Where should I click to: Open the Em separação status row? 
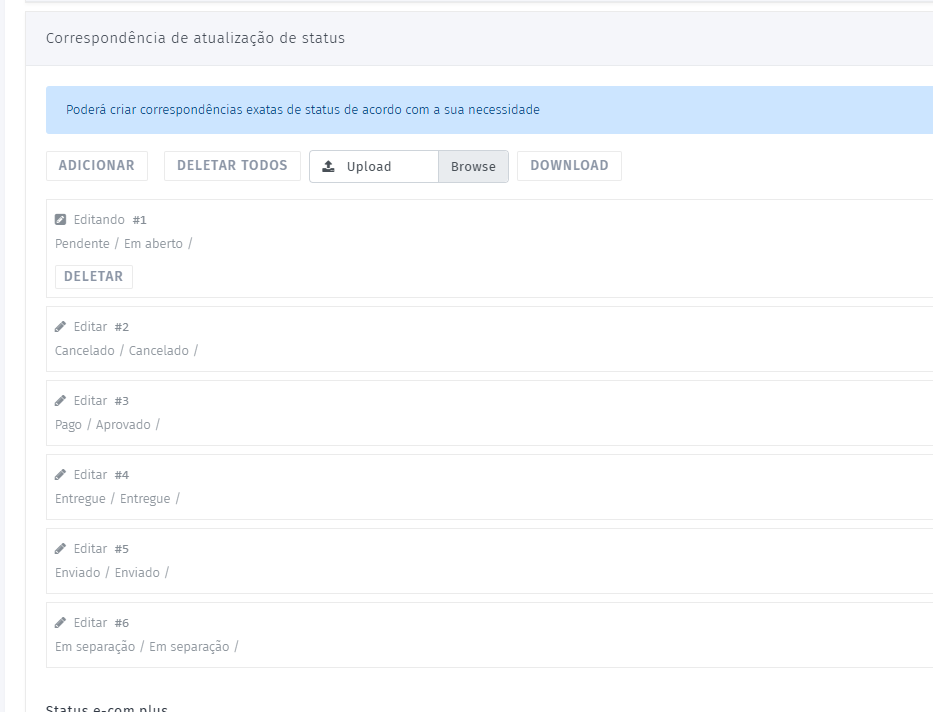pyautogui.click(x=146, y=647)
